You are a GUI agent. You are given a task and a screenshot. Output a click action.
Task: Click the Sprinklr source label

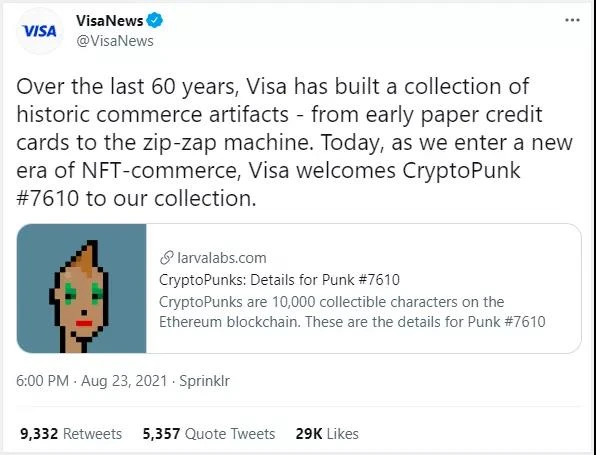tap(204, 381)
